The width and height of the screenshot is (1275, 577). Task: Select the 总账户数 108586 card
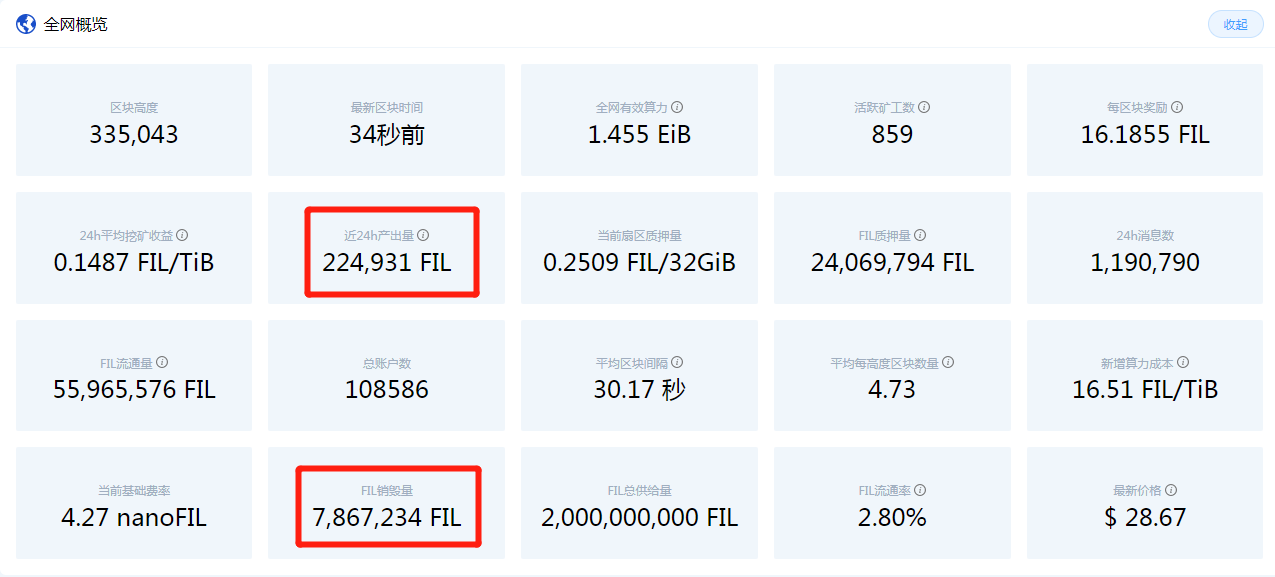[387, 376]
